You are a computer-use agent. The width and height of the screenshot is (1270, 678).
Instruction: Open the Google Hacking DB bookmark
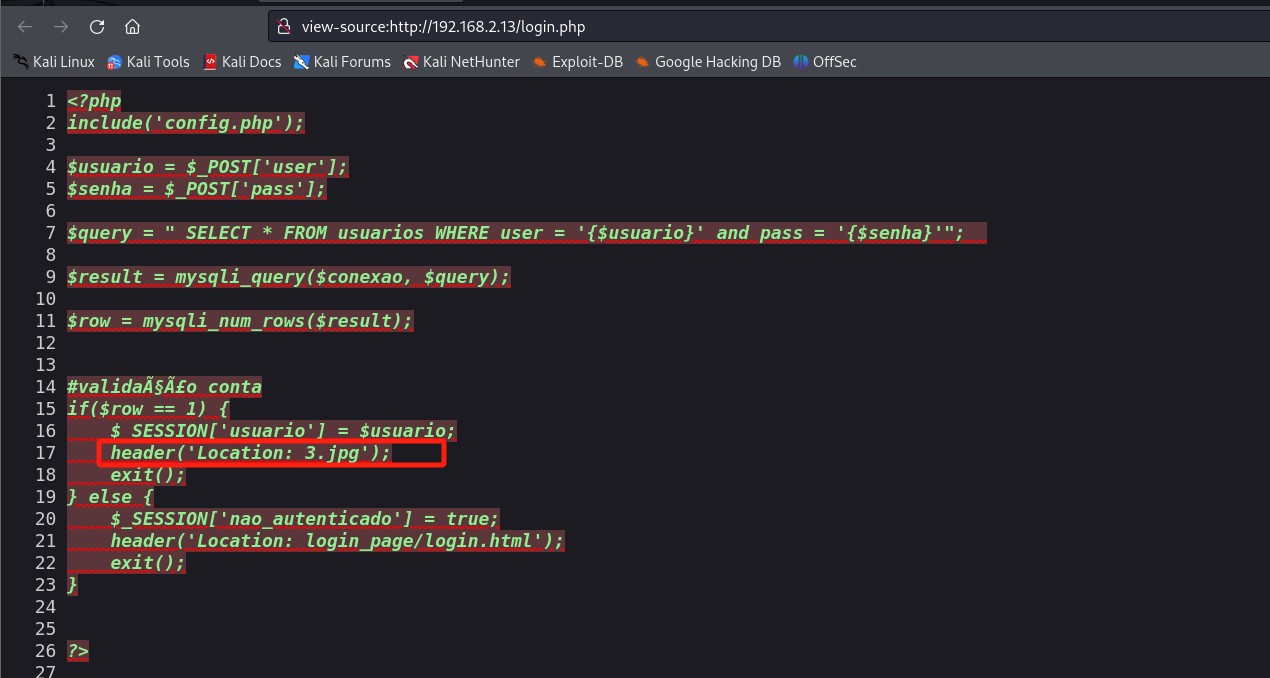pyautogui.click(x=708, y=62)
